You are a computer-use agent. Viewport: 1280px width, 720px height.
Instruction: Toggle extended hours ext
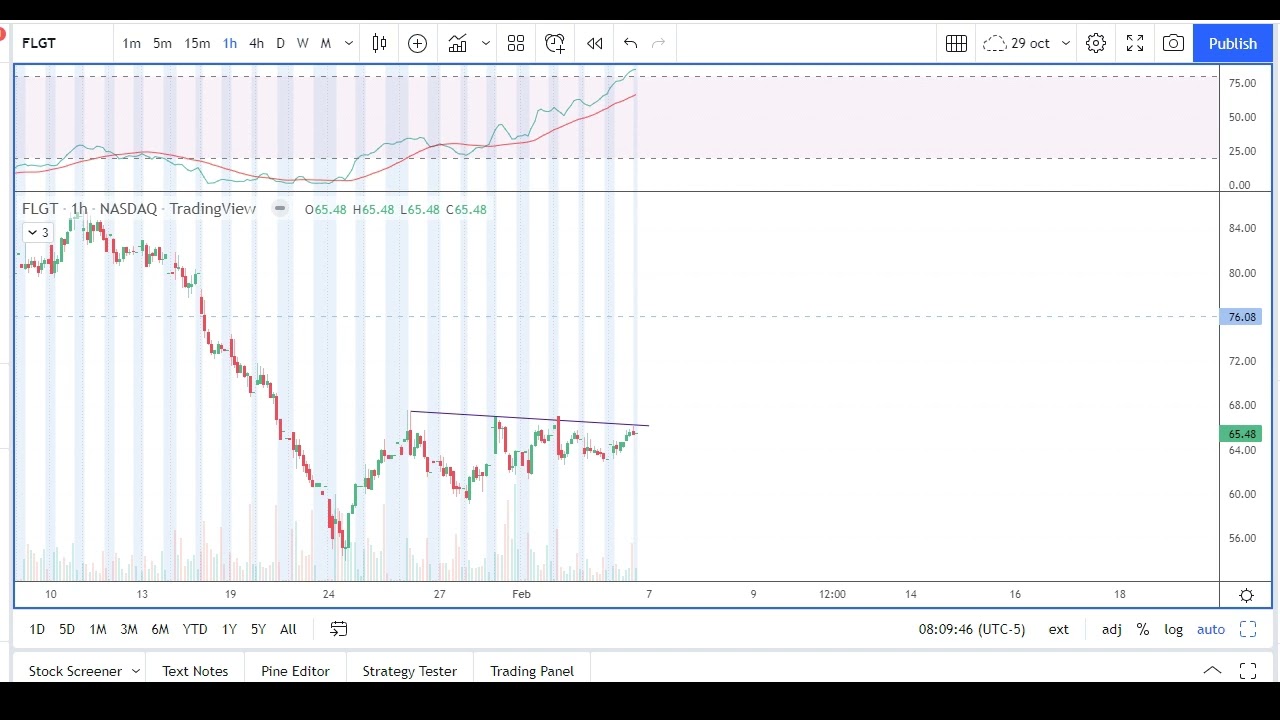coord(1058,629)
